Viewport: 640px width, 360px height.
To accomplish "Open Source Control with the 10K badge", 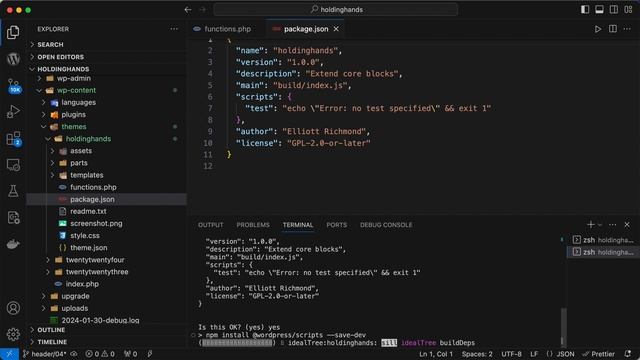I will pos(13,86).
